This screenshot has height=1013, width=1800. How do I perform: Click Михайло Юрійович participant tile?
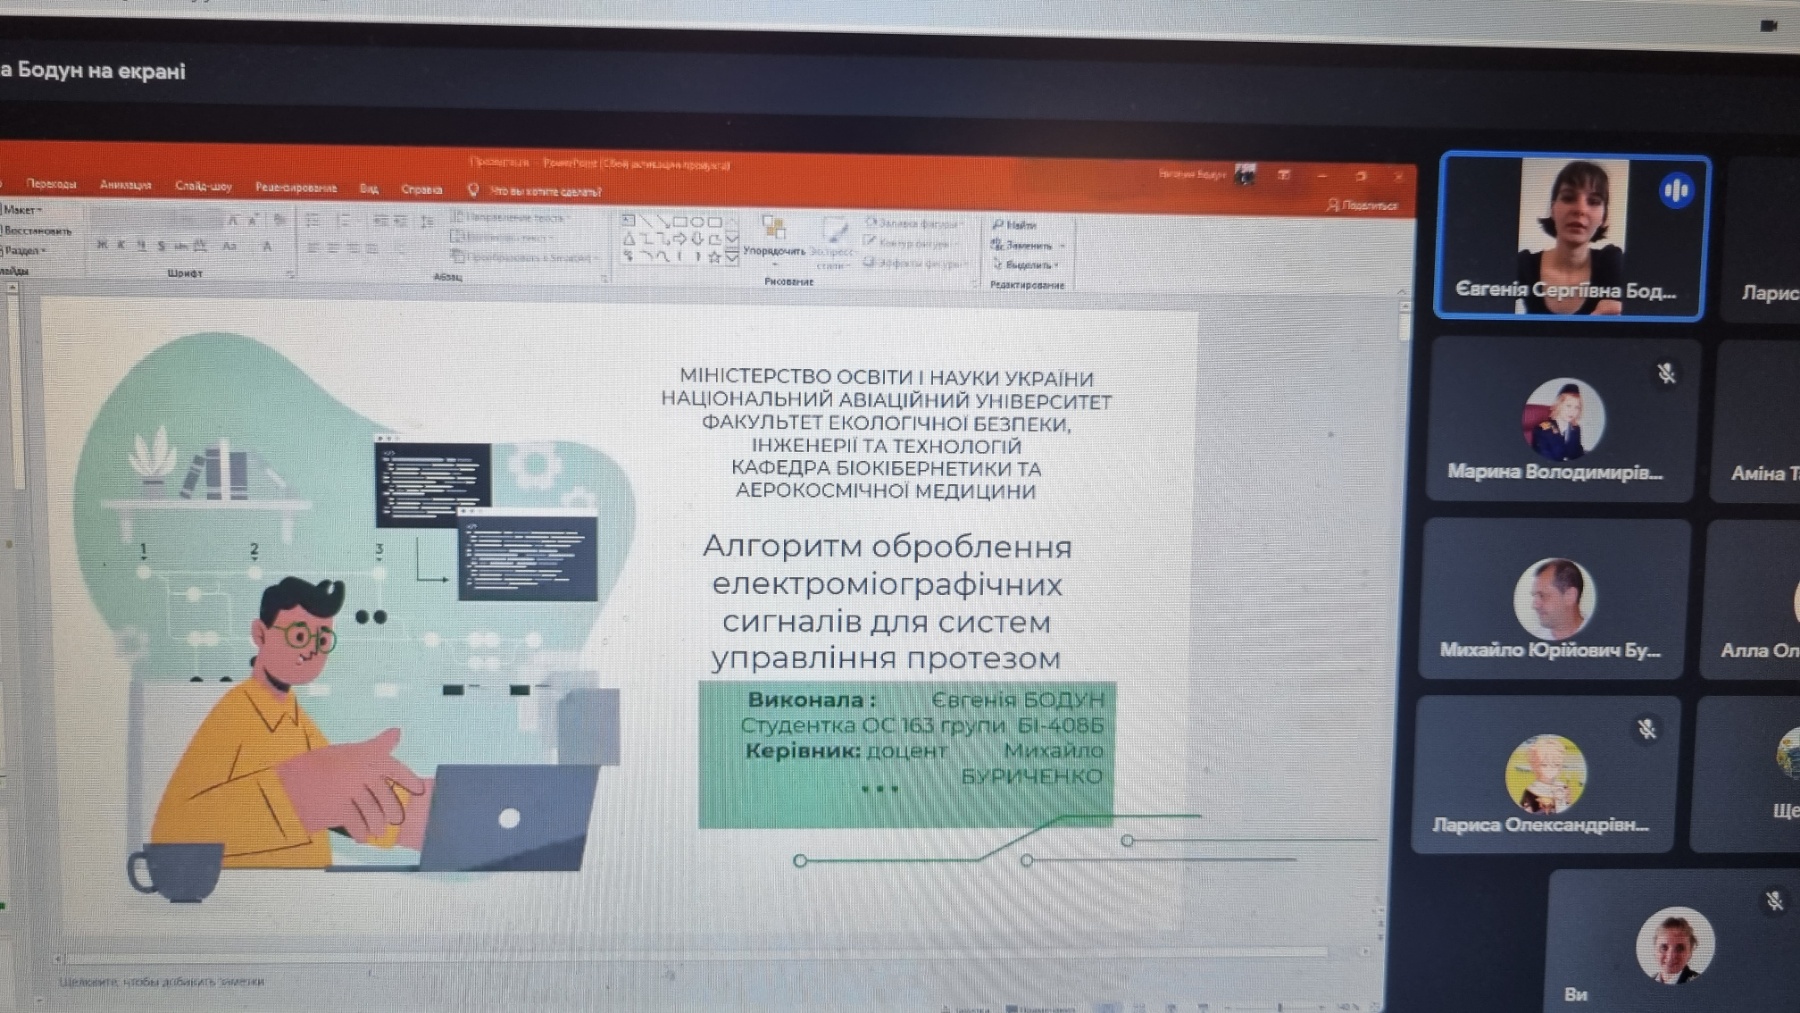point(1553,600)
